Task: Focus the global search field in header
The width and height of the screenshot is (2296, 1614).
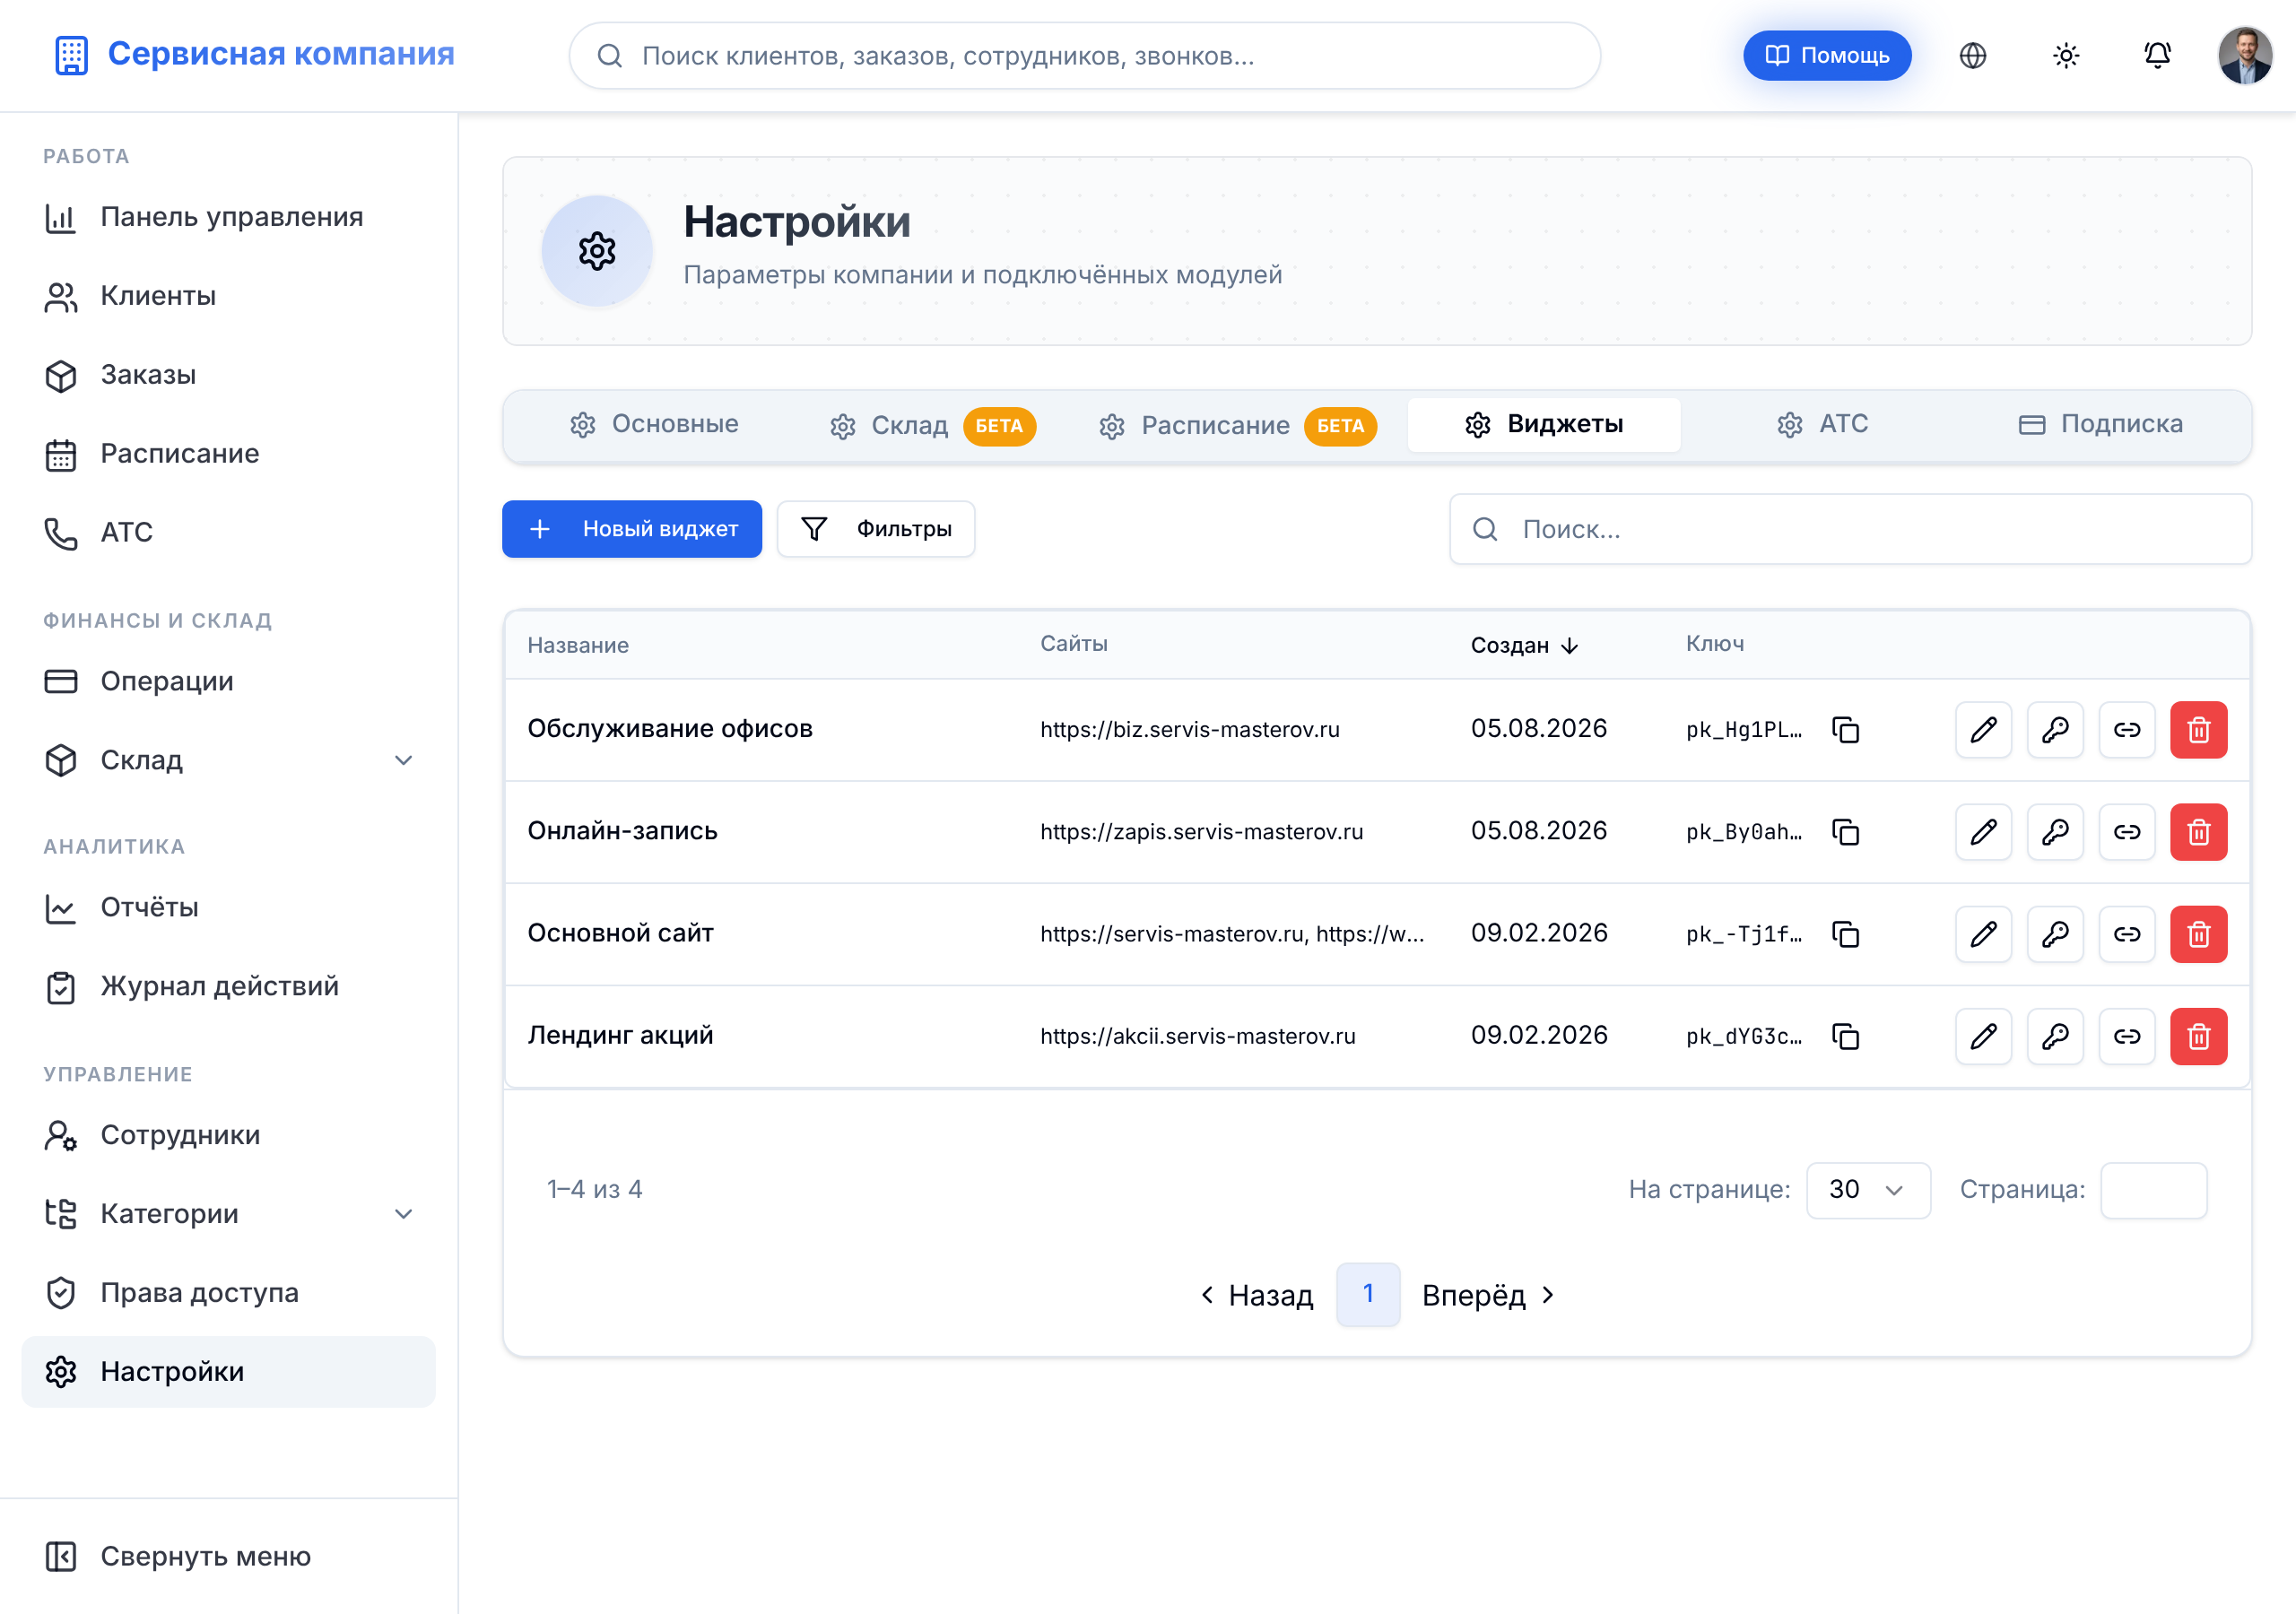Action: pos(1085,55)
